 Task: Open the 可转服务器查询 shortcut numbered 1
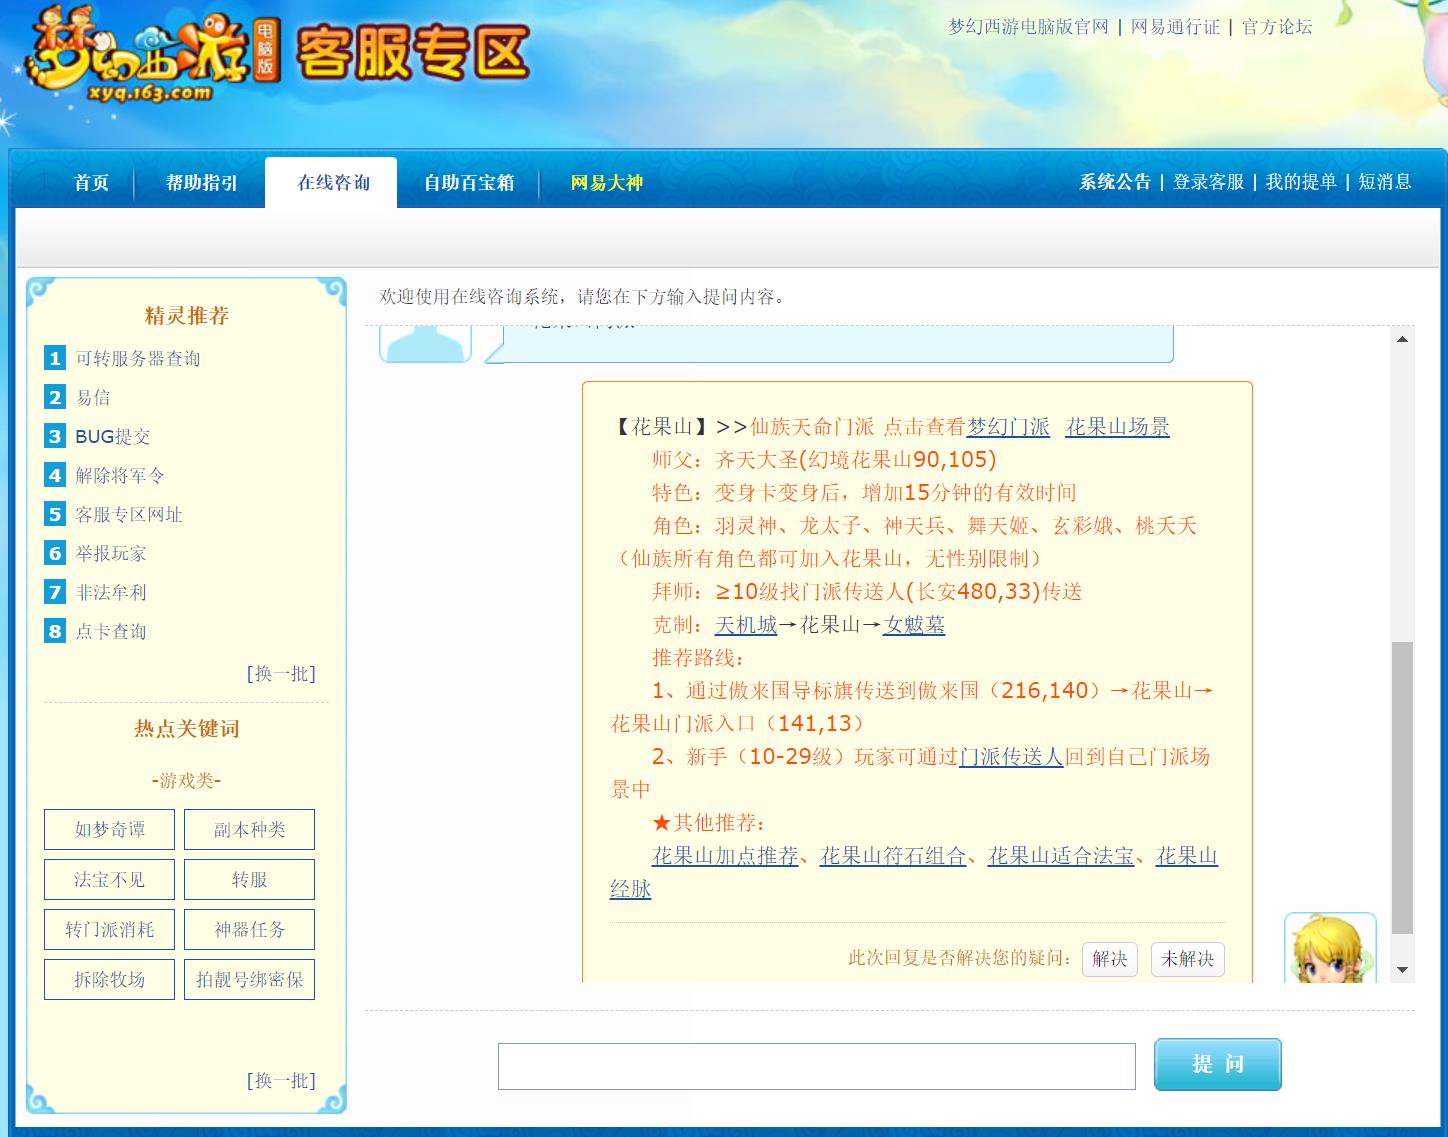pyautogui.click(x=137, y=358)
